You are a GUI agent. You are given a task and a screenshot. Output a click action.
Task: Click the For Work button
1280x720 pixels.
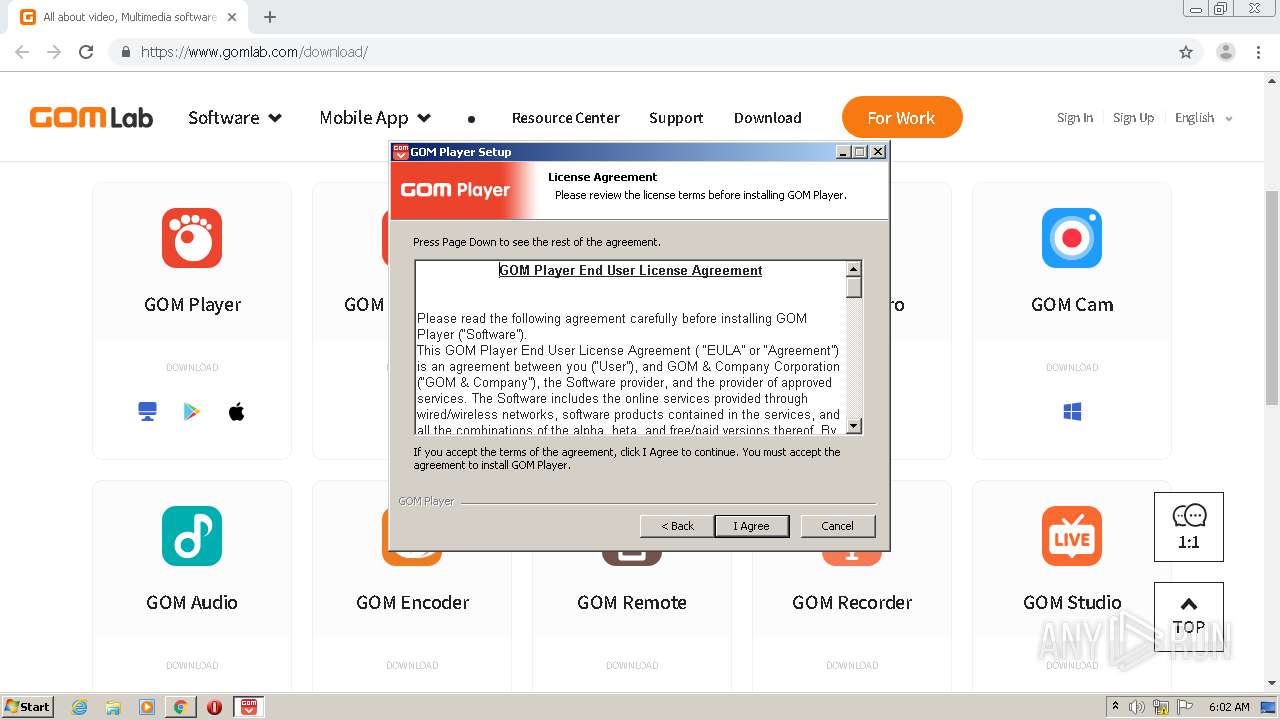point(902,117)
